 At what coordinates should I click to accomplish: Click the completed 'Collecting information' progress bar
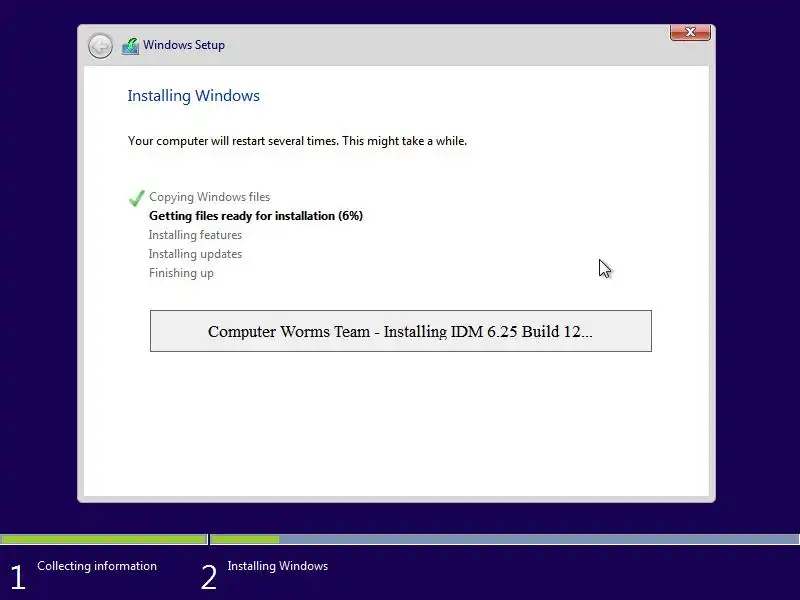coord(104,539)
